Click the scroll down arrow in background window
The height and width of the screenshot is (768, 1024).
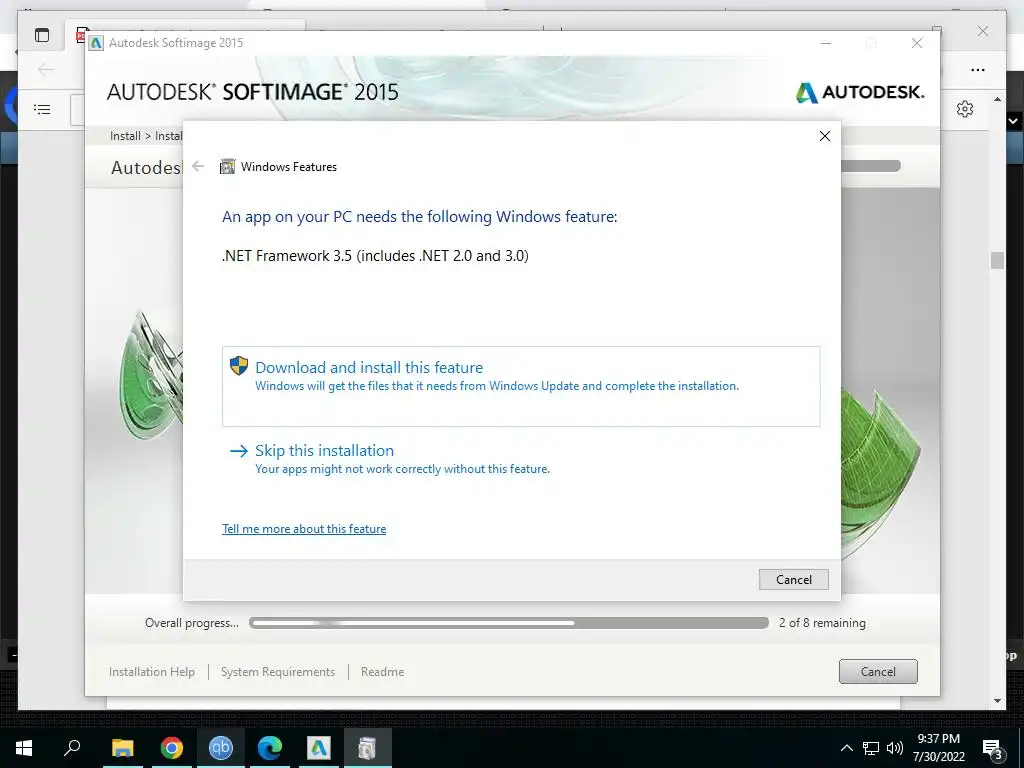[997, 701]
